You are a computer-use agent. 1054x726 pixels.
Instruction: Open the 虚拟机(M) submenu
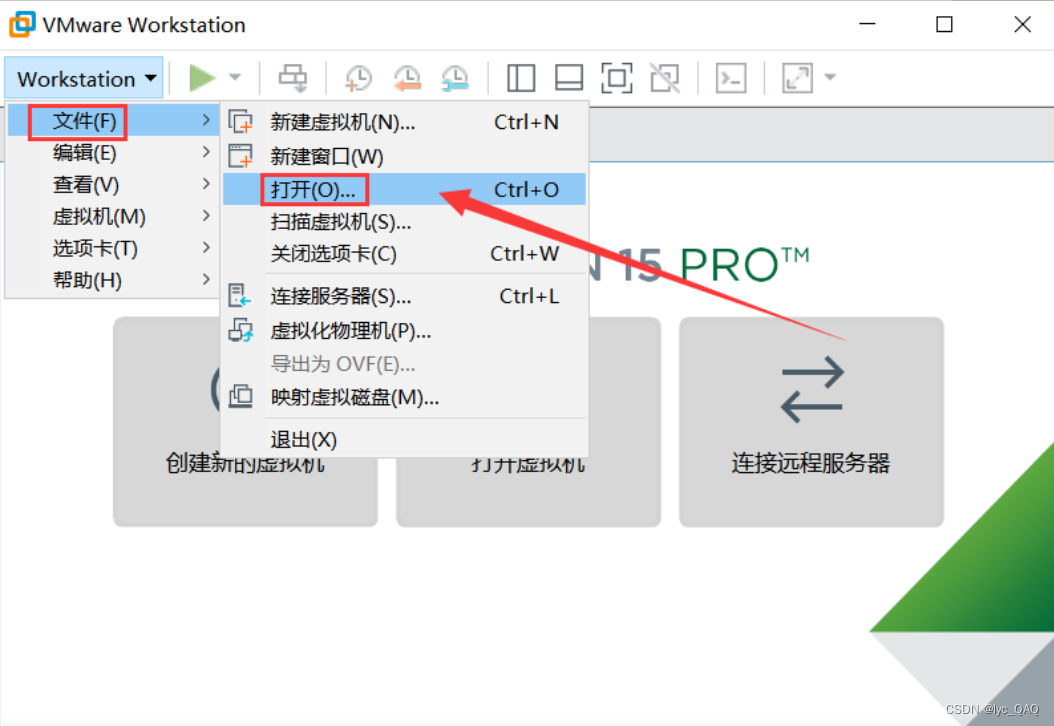click(113, 216)
